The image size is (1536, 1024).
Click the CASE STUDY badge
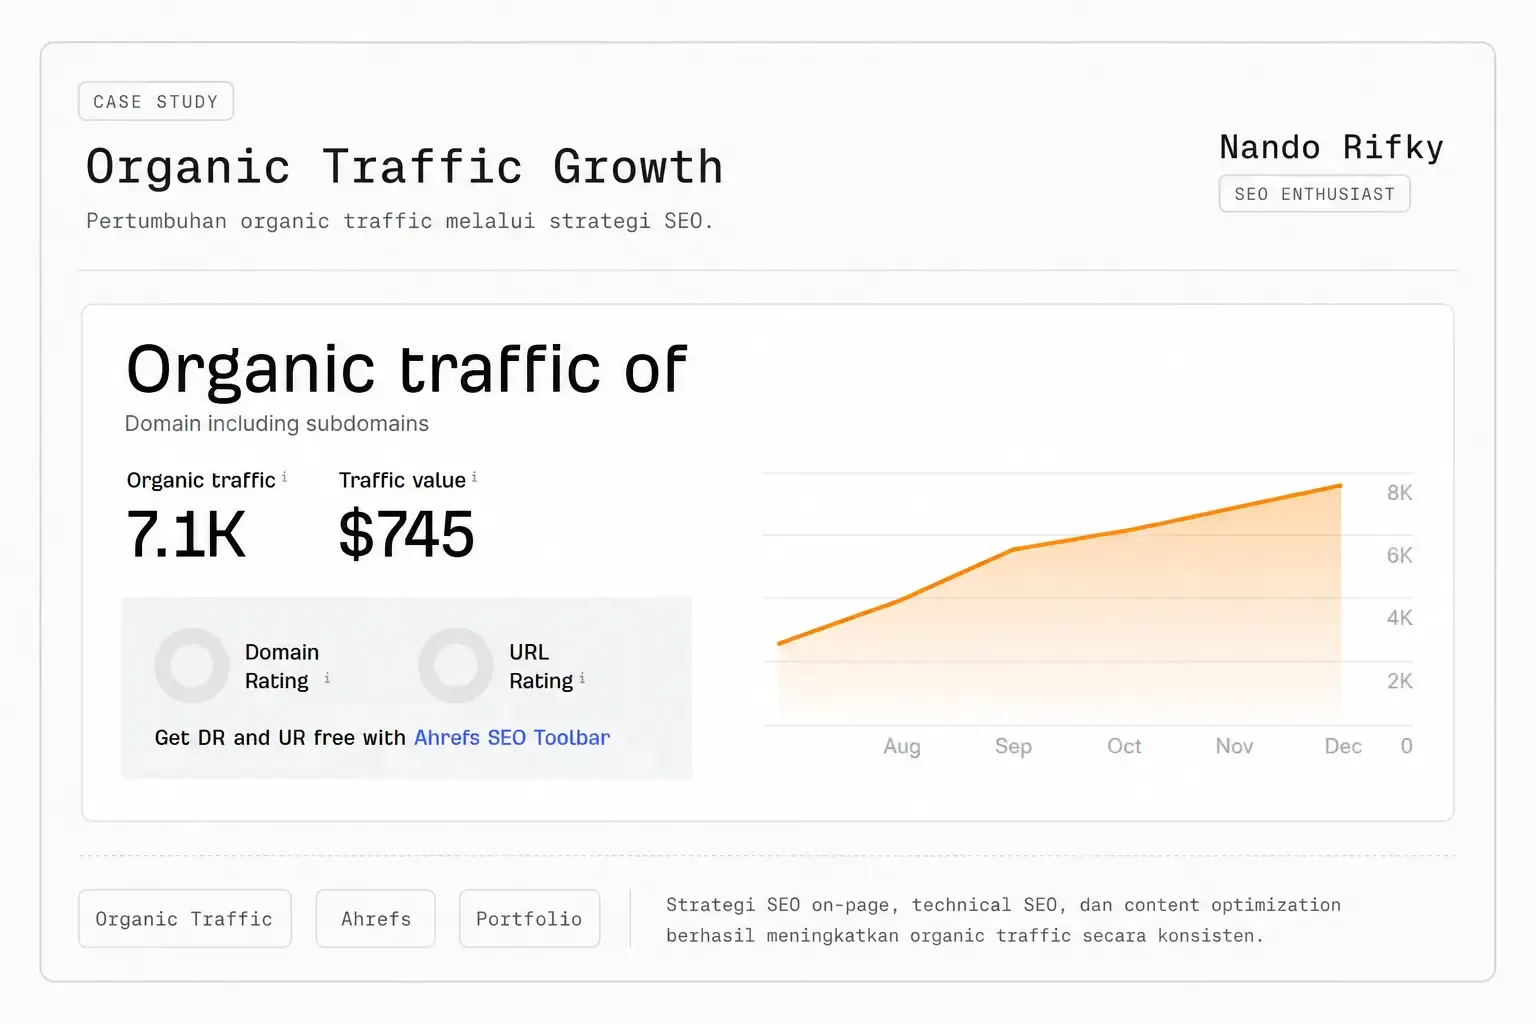[156, 101]
